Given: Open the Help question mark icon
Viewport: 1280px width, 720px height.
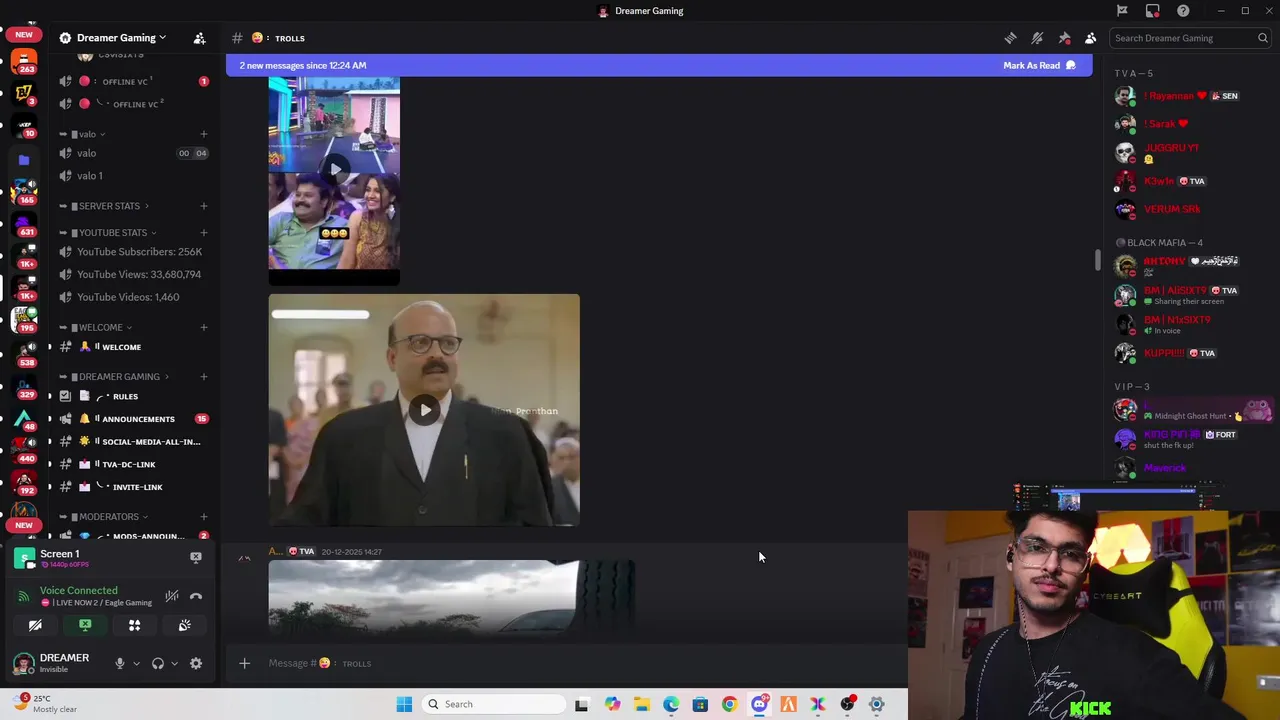Looking at the screenshot, I should (1183, 11).
